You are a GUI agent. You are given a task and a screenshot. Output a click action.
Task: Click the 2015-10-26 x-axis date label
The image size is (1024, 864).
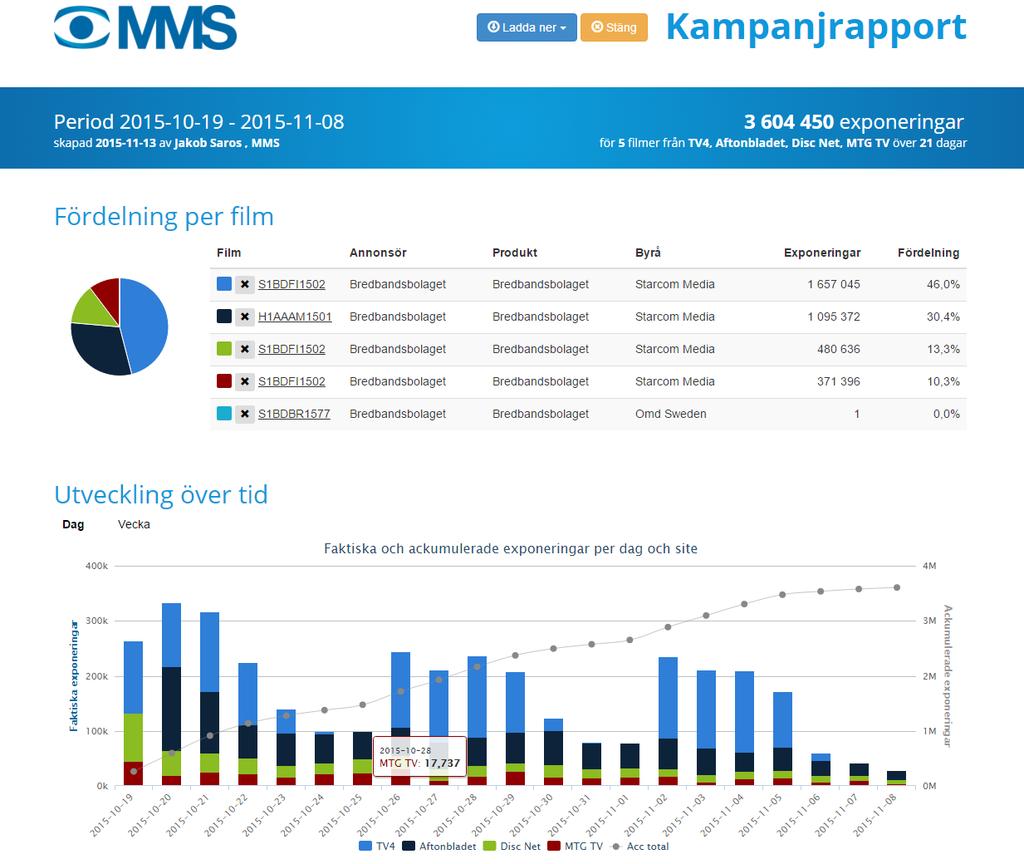379,815
